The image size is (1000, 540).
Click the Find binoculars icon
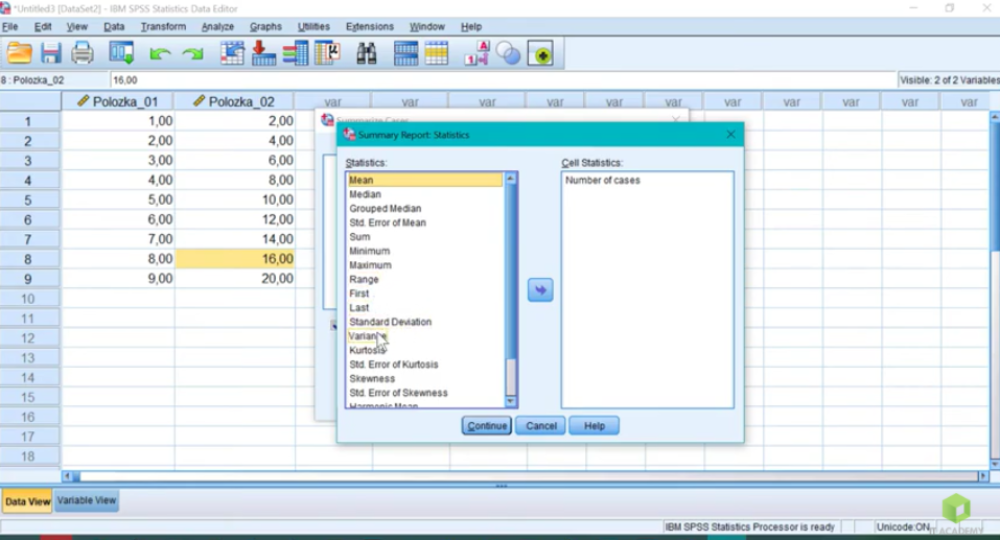(367, 53)
